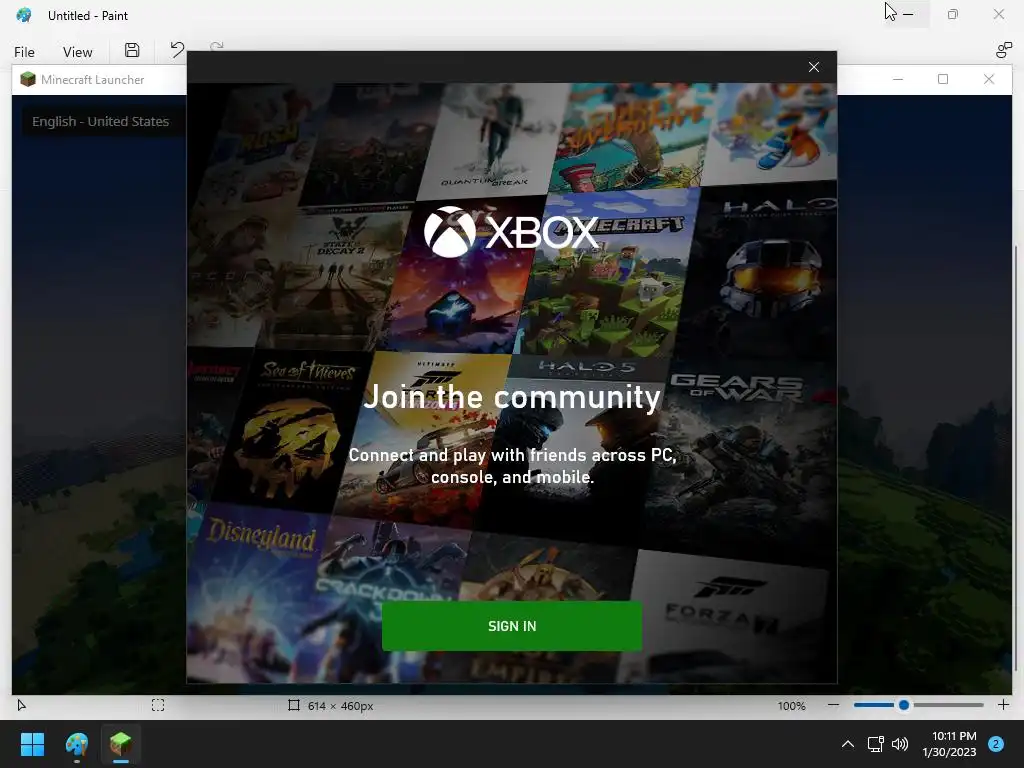The height and width of the screenshot is (768, 1024).
Task: Click the Paint icon in the taskbar
Action: 76,744
